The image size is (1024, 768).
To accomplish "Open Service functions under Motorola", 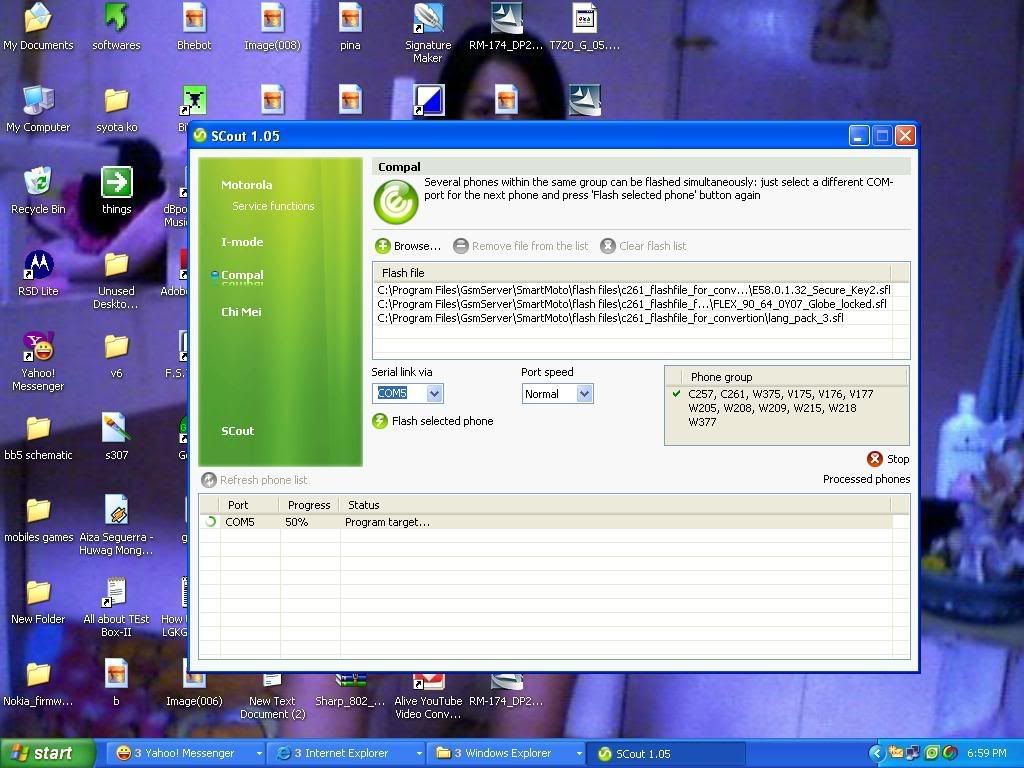I will click(x=273, y=206).
